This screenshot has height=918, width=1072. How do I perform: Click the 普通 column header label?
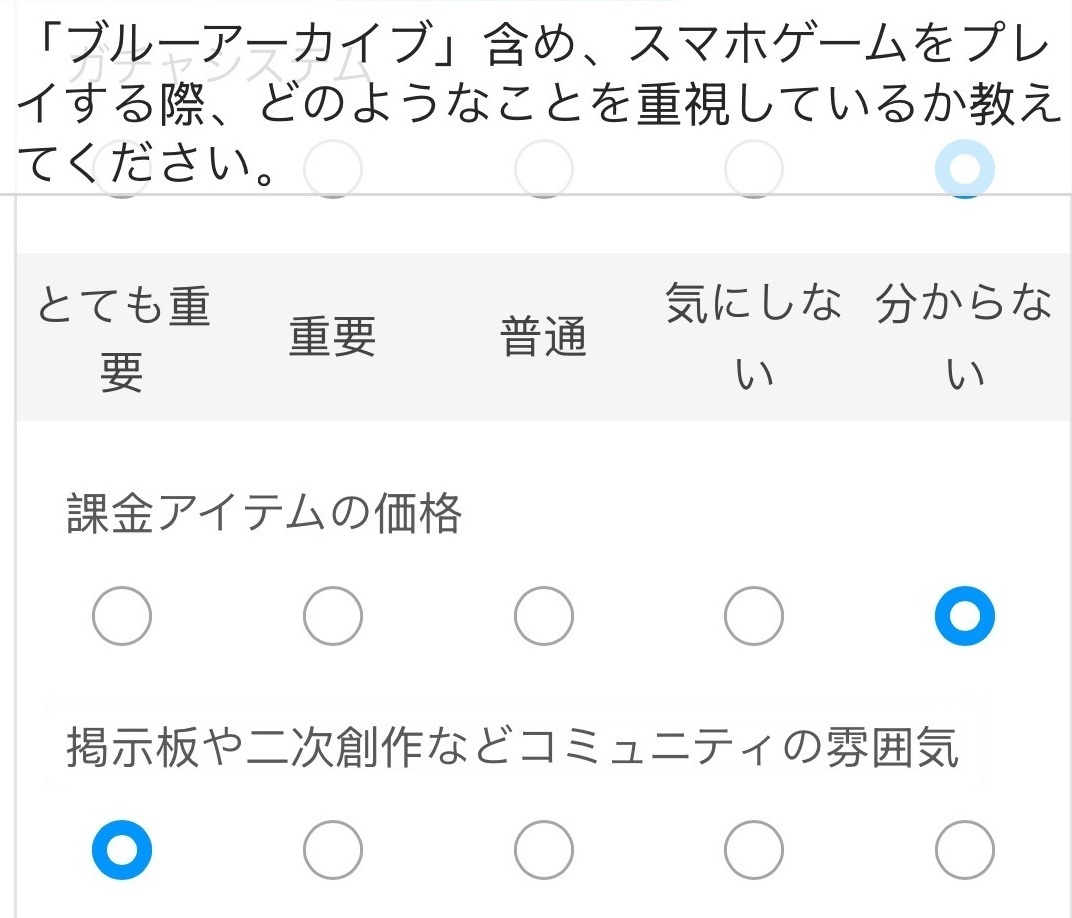pos(544,338)
